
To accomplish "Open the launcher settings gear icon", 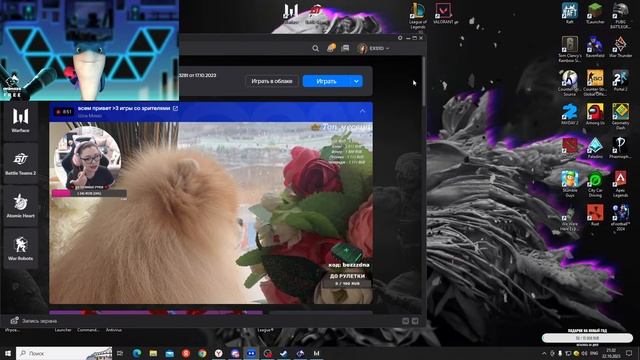I will tap(400, 38).
